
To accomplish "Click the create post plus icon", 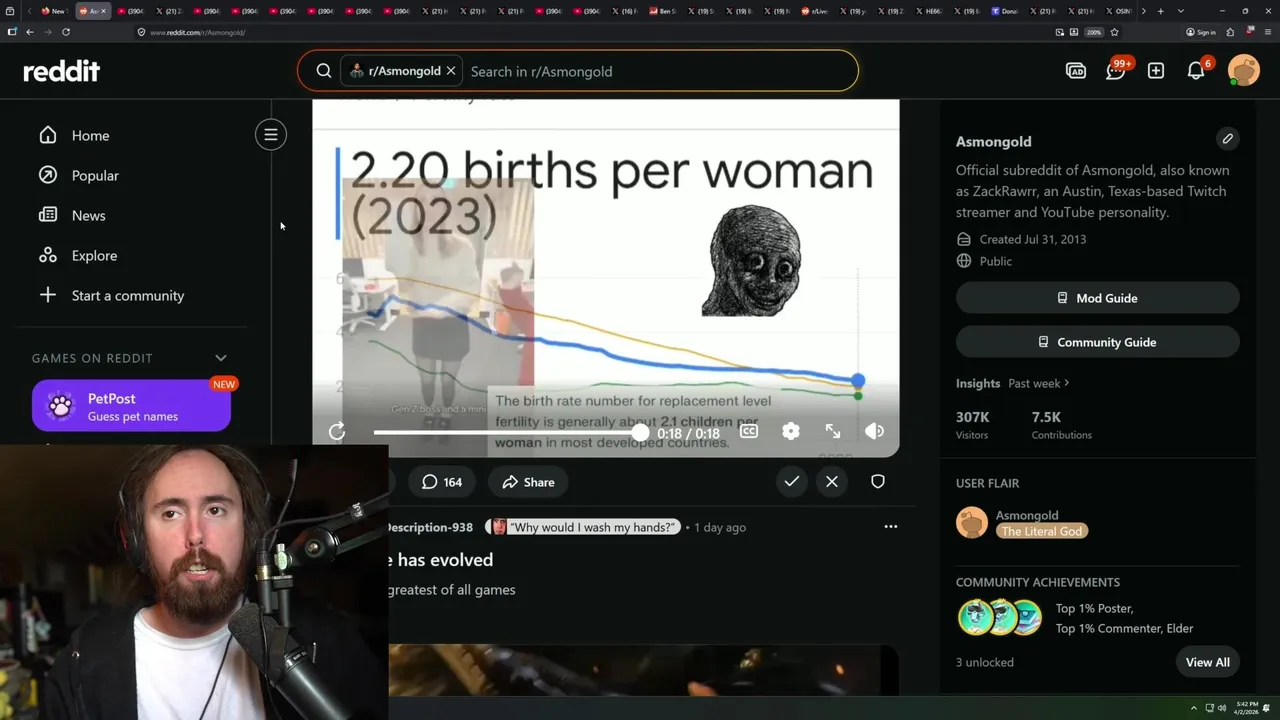I will pos(1156,71).
